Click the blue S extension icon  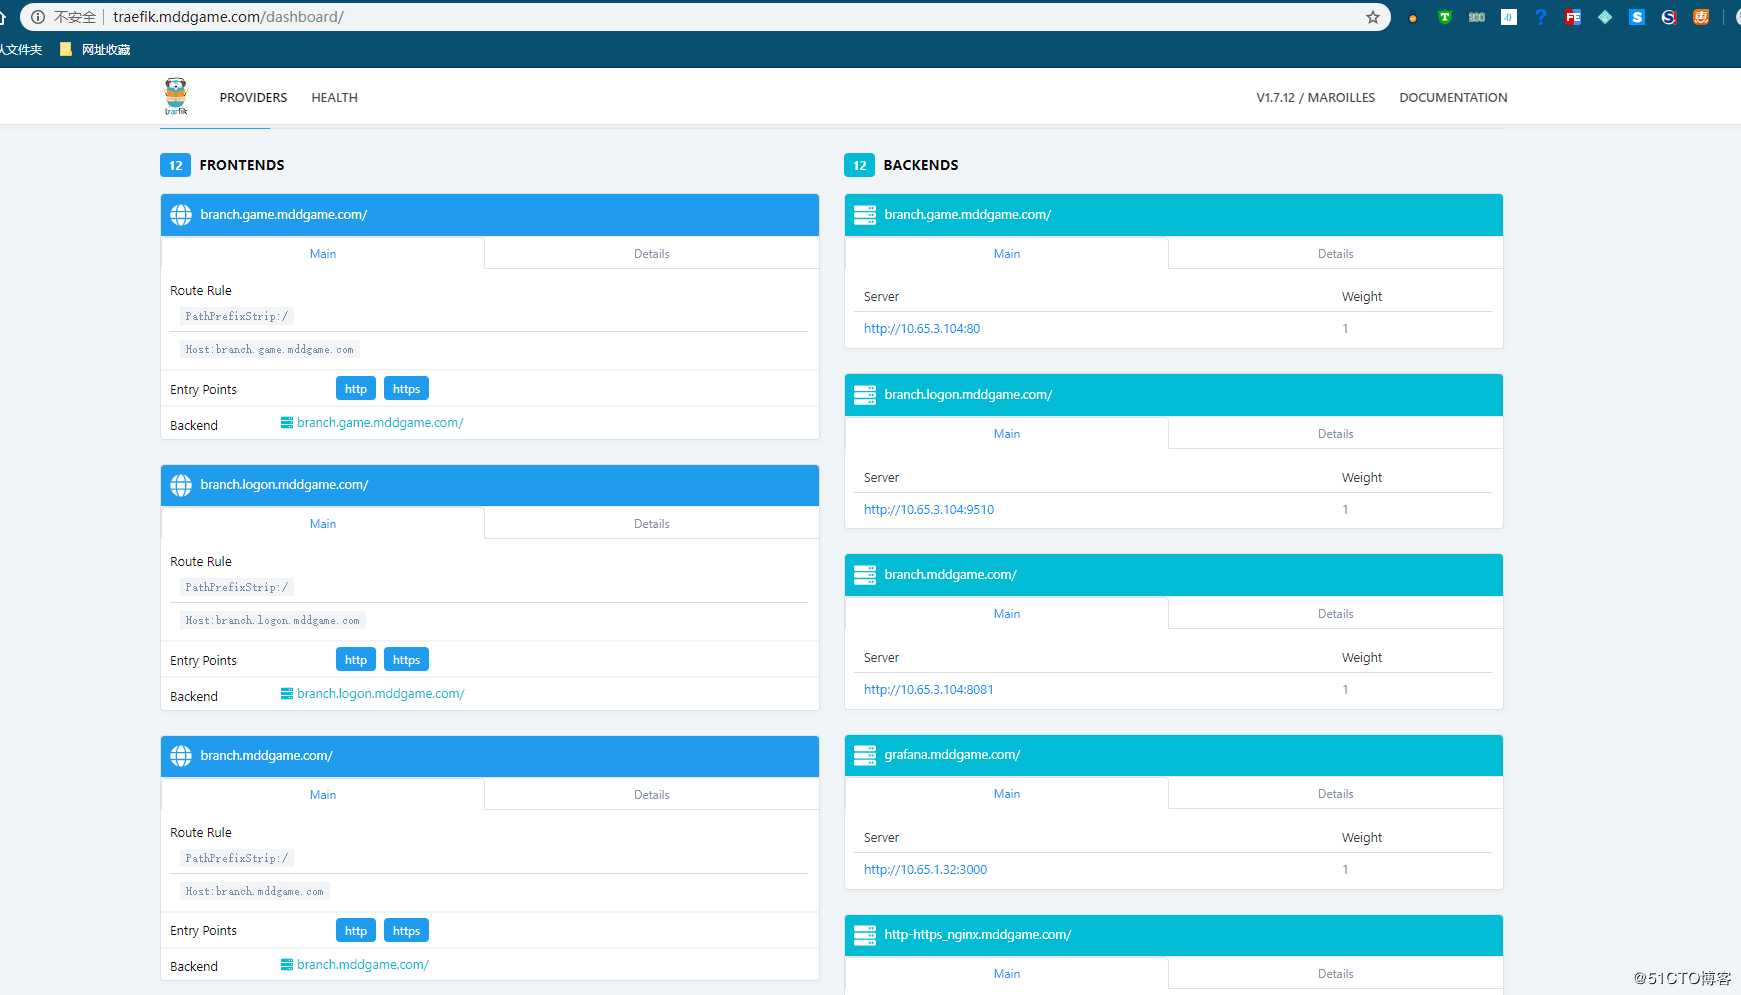[x=1637, y=17]
